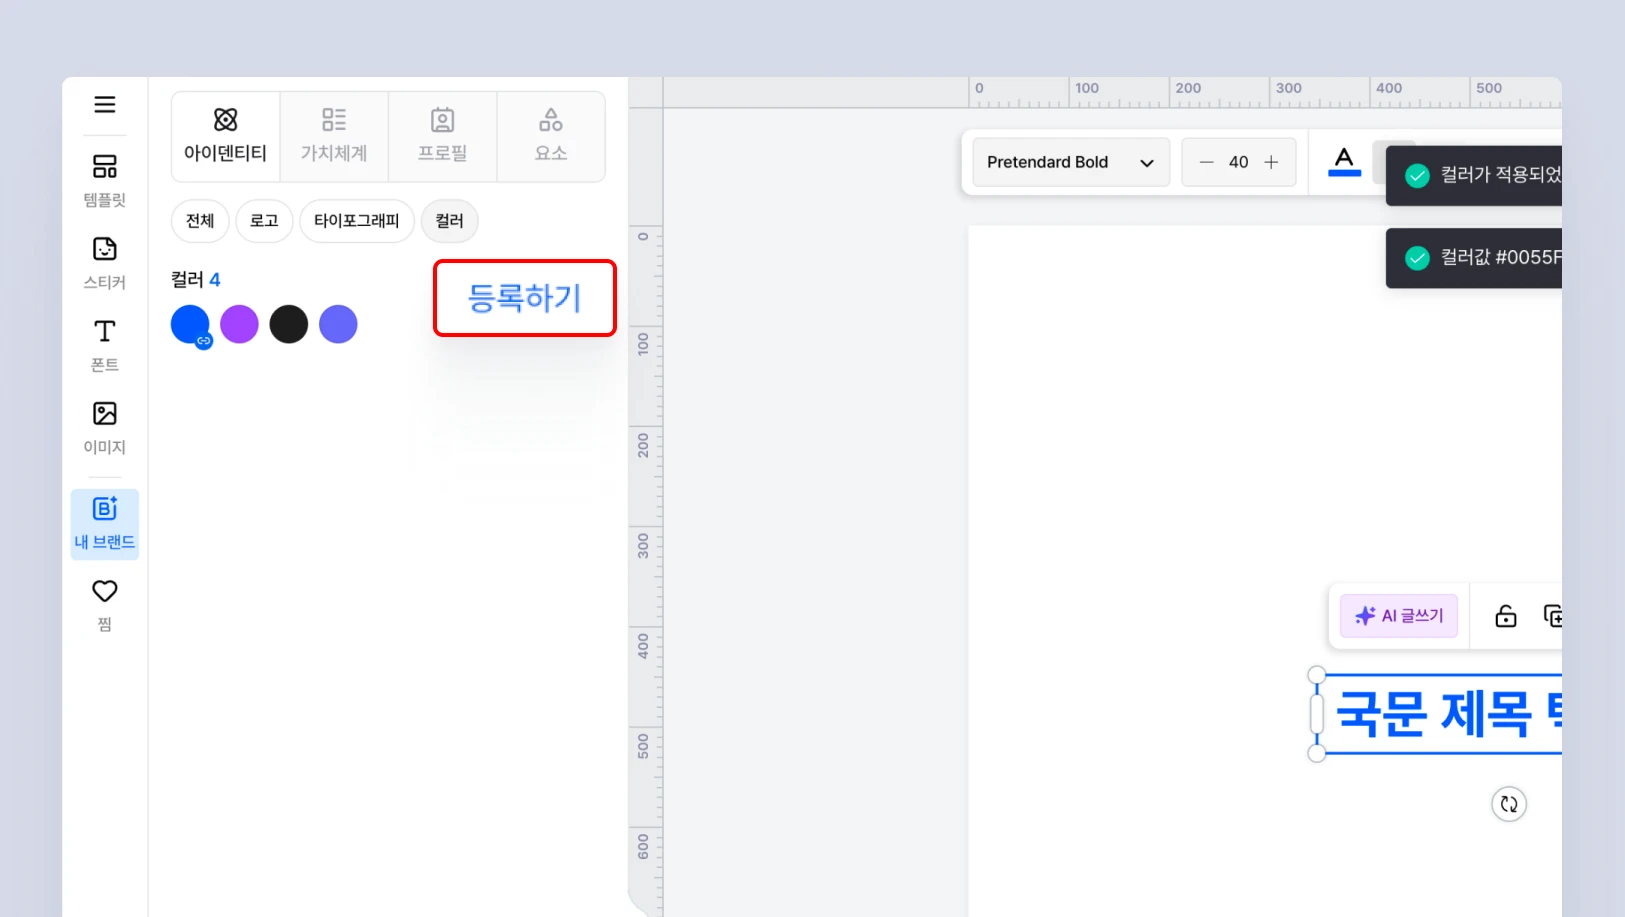Select the 내 브랜드 sidebar item
This screenshot has height=917, width=1625.
tap(104, 524)
